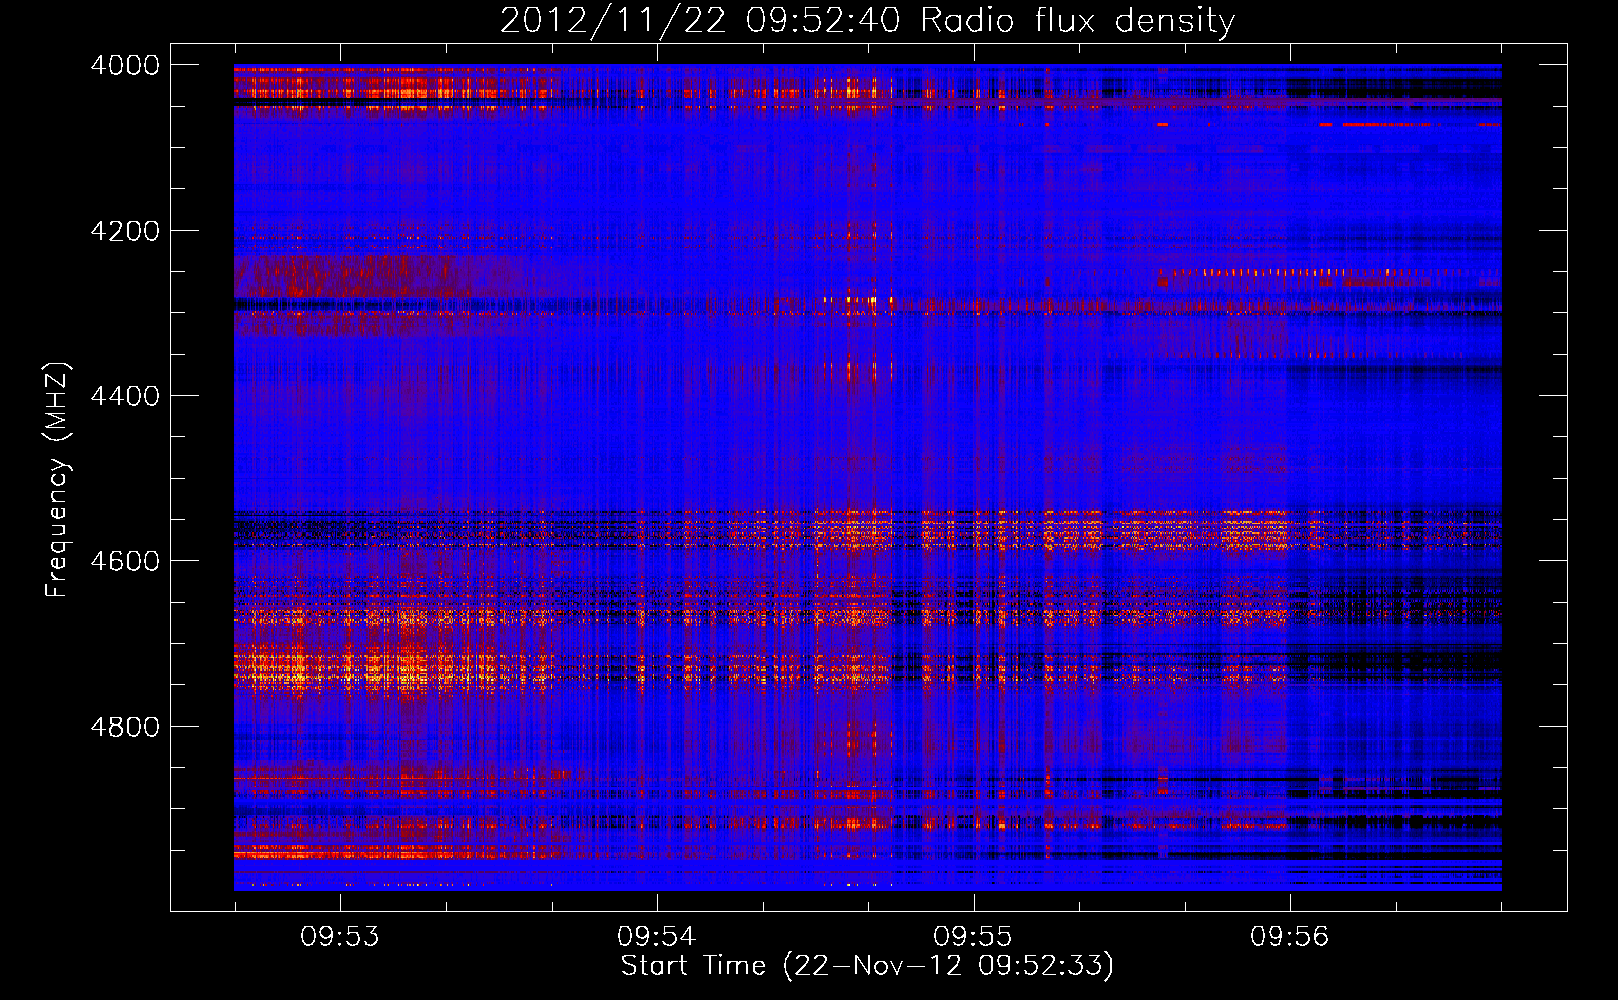Click the 4200 frequency tick label

coord(125,231)
